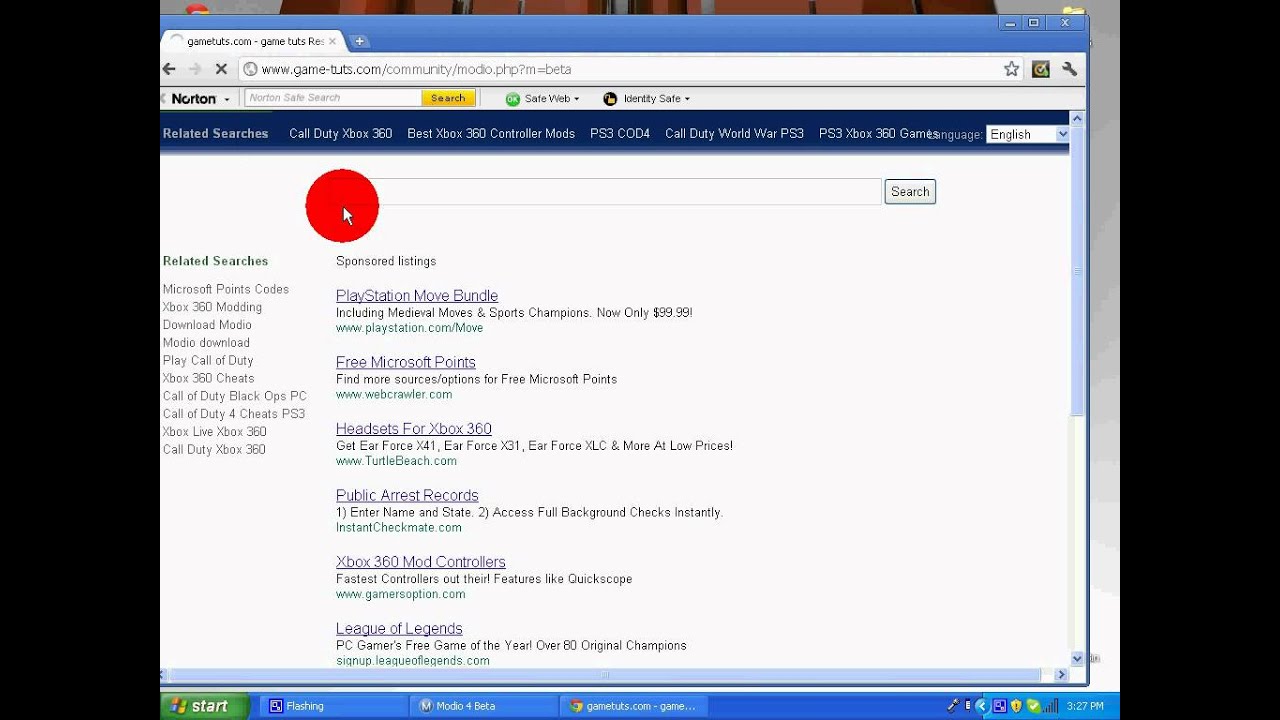Click the blue display tray icon
1280x720 pixels.
[x=999, y=706]
